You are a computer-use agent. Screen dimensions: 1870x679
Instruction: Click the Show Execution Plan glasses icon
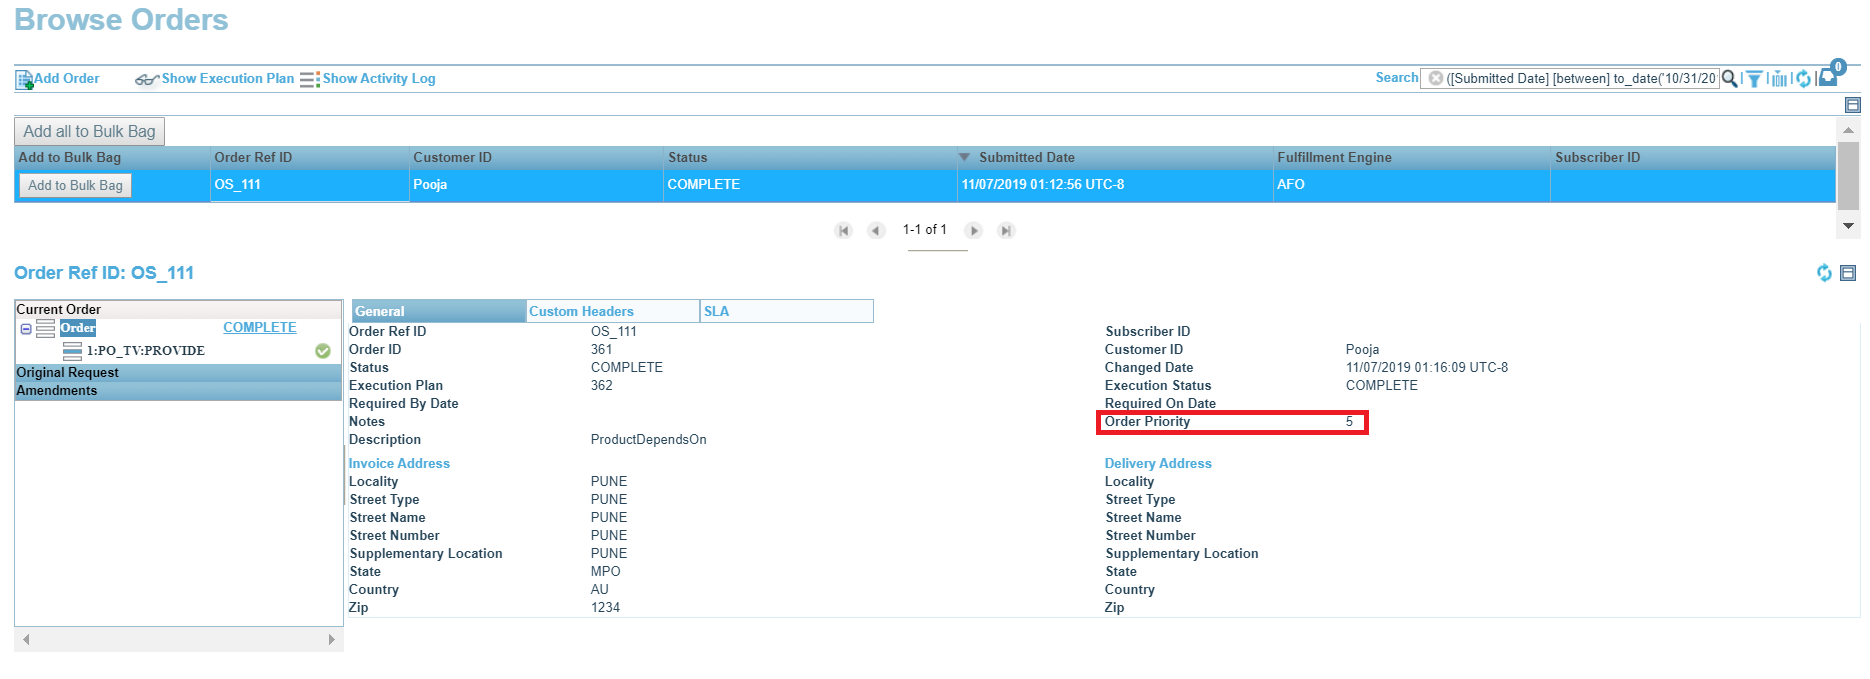(147, 79)
